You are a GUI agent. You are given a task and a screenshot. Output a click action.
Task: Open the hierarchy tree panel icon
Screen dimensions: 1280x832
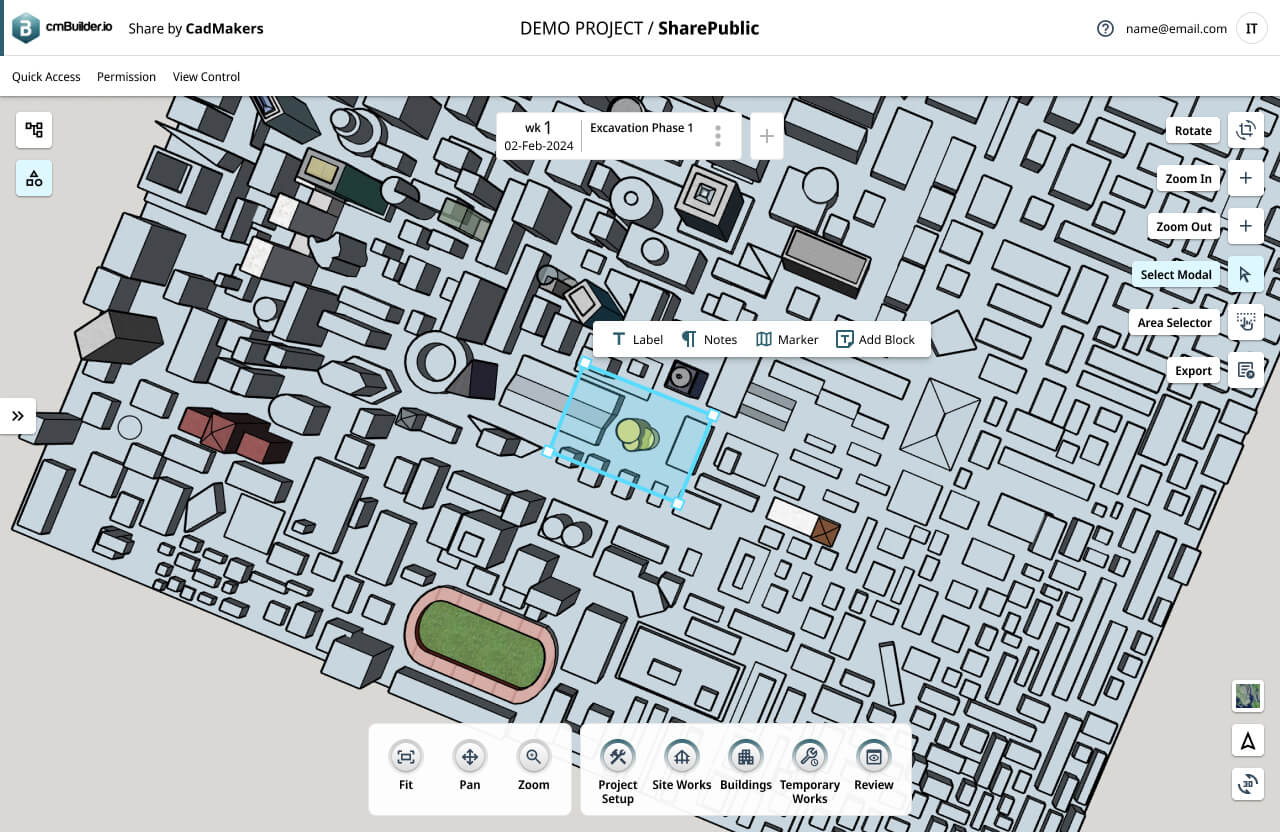click(34, 130)
